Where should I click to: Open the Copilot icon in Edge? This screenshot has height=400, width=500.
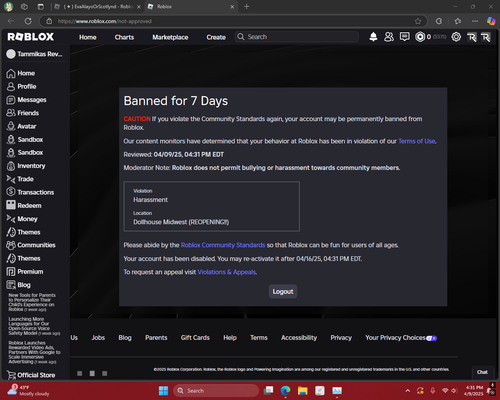click(491, 21)
